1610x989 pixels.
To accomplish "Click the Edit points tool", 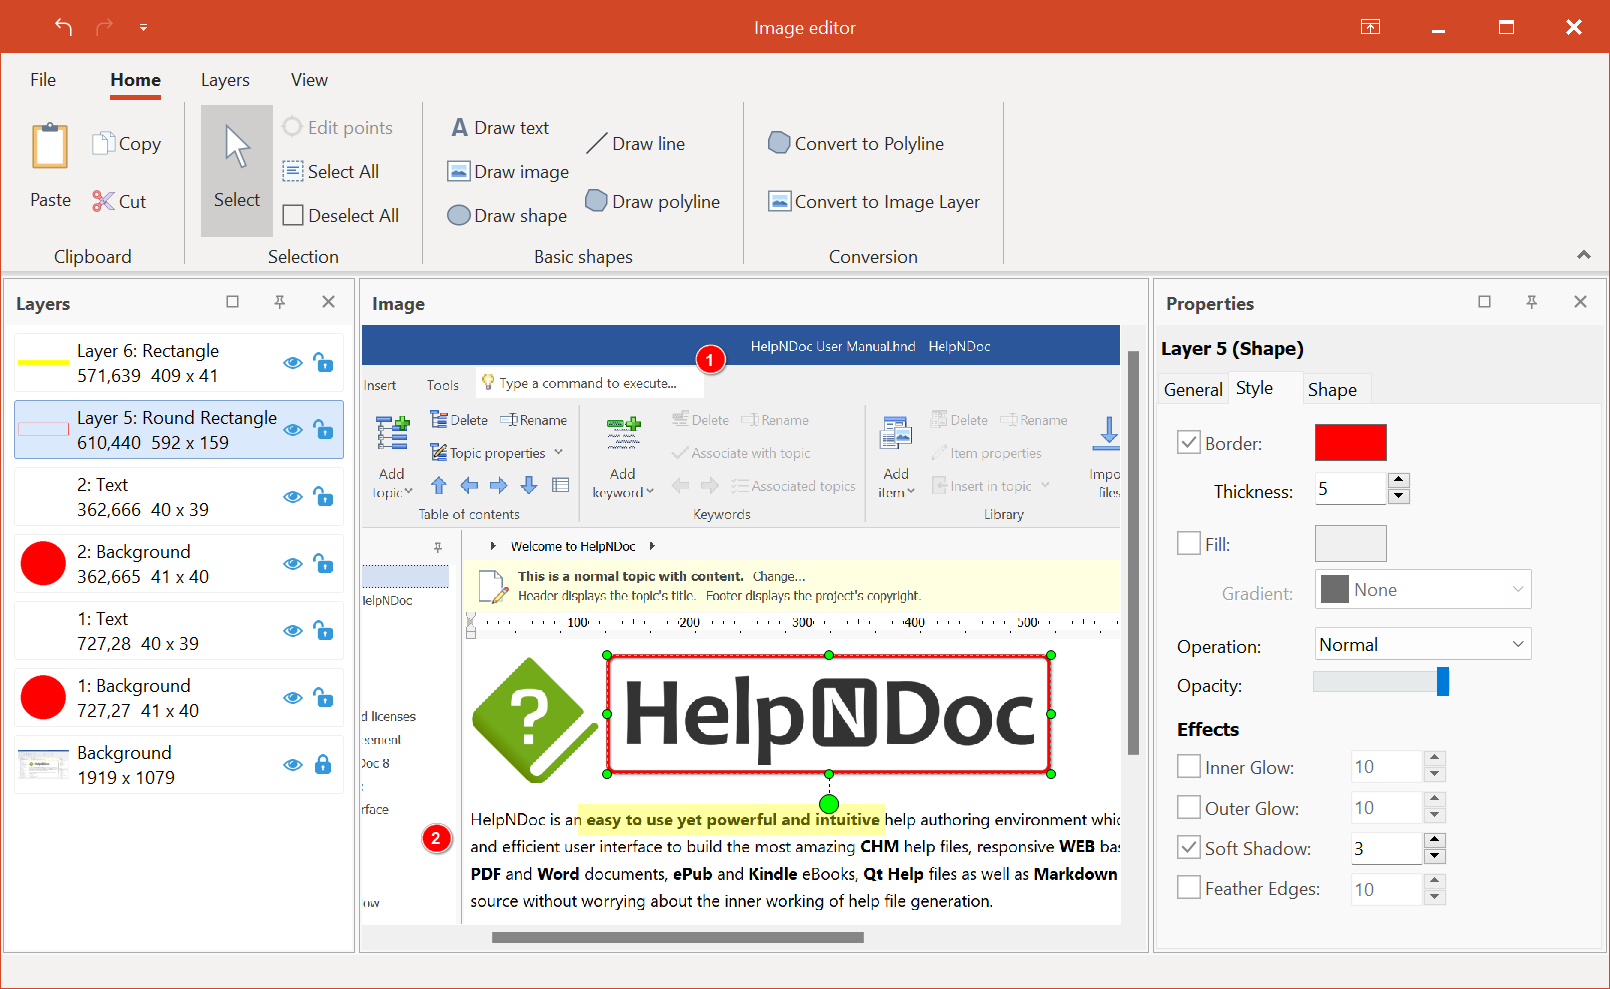I will [338, 127].
